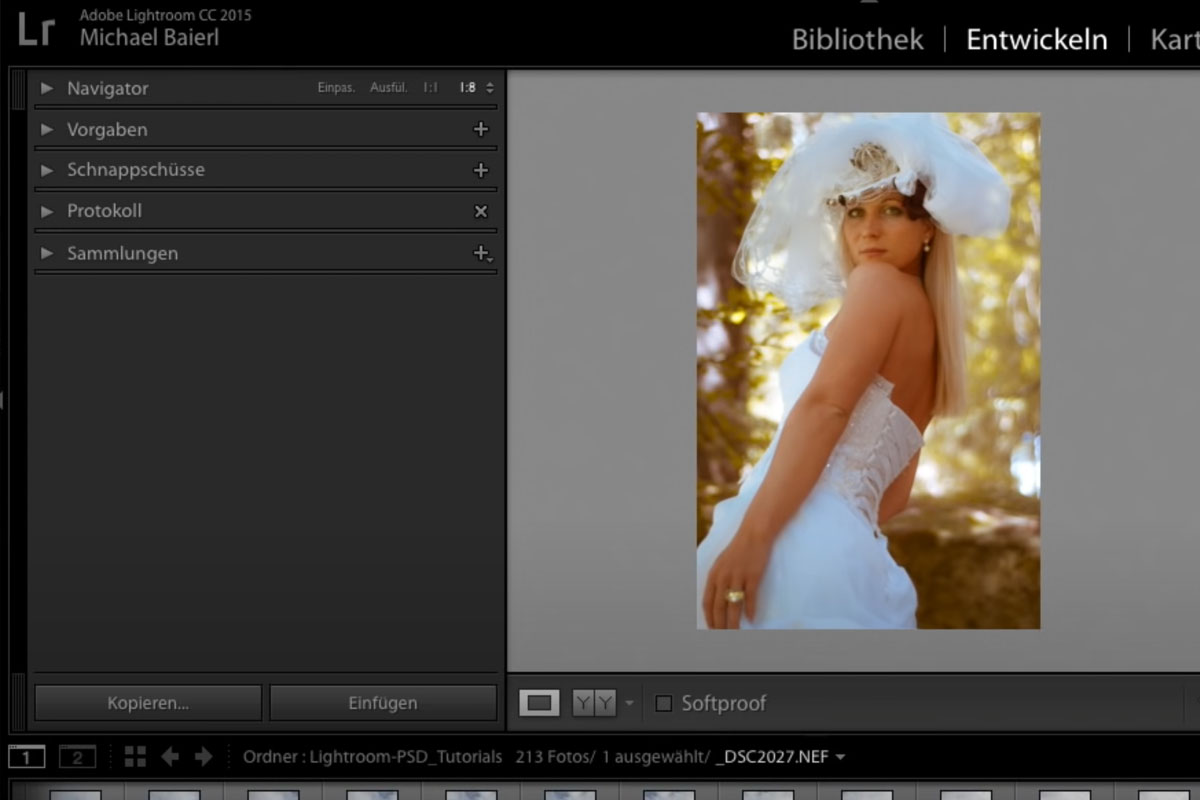The image size is (1200, 800).
Task: Open before/after view options arrow
Action: [x=629, y=703]
